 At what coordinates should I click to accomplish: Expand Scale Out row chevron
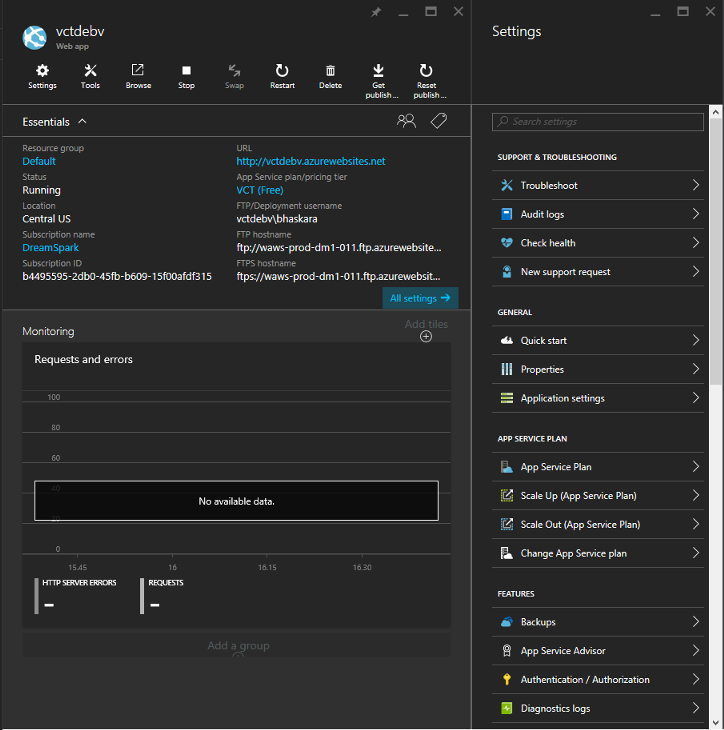tap(696, 525)
